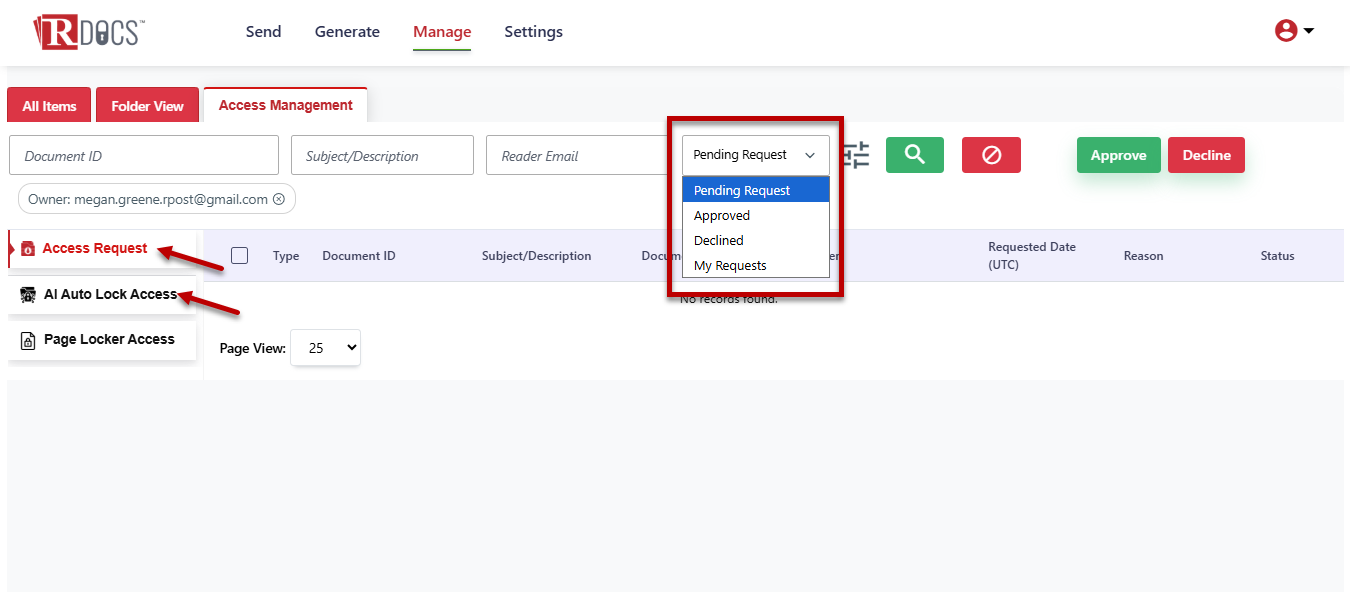The image size is (1350, 592).
Task: Open the Page View count dropdown
Action: point(325,348)
